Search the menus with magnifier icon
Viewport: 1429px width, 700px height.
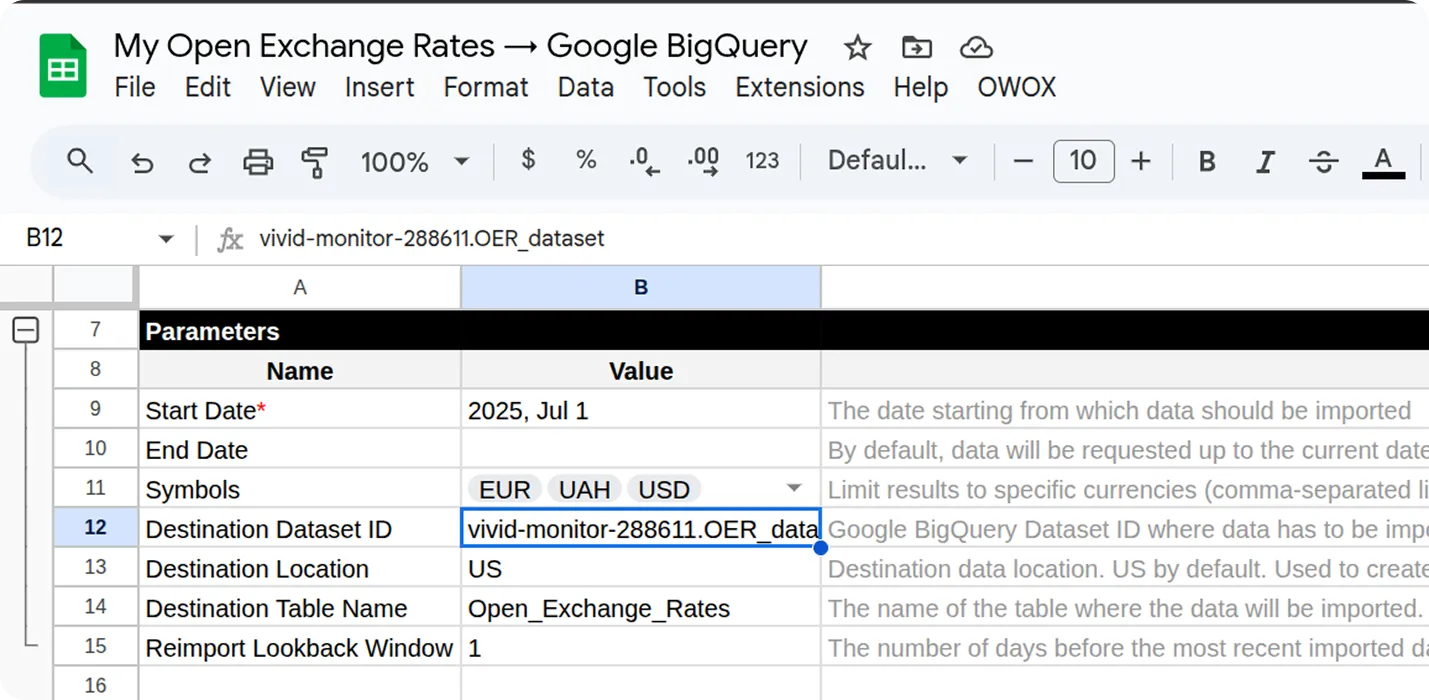pyautogui.click(x=80, y=161)
